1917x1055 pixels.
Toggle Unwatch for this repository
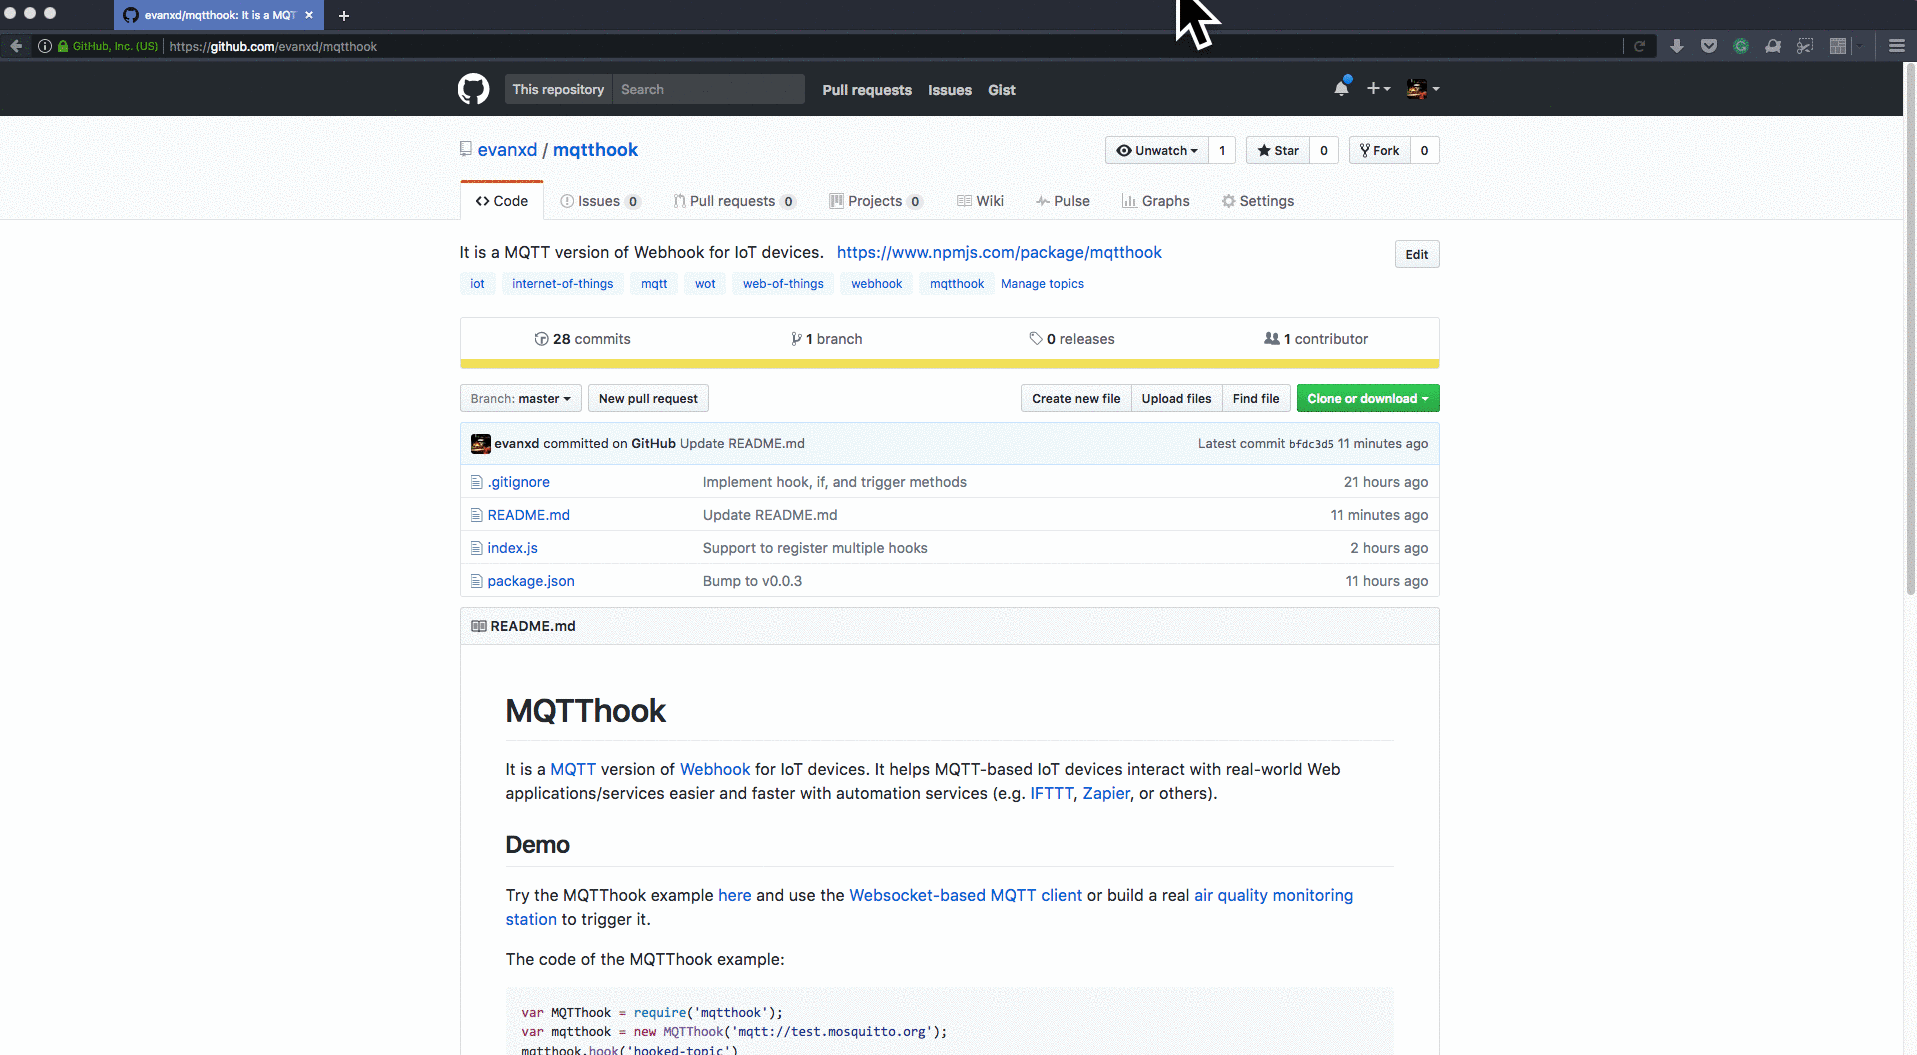[x=1156, y=150]
